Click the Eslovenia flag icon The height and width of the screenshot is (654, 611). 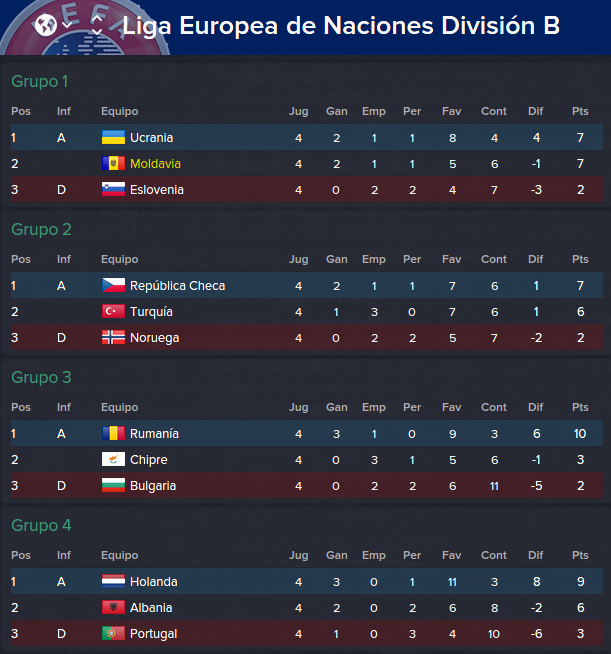click(x=113, y=189)
